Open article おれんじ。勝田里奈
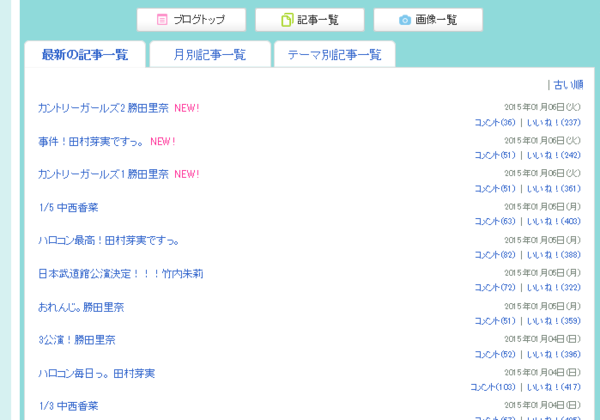 tap(81, 307)
